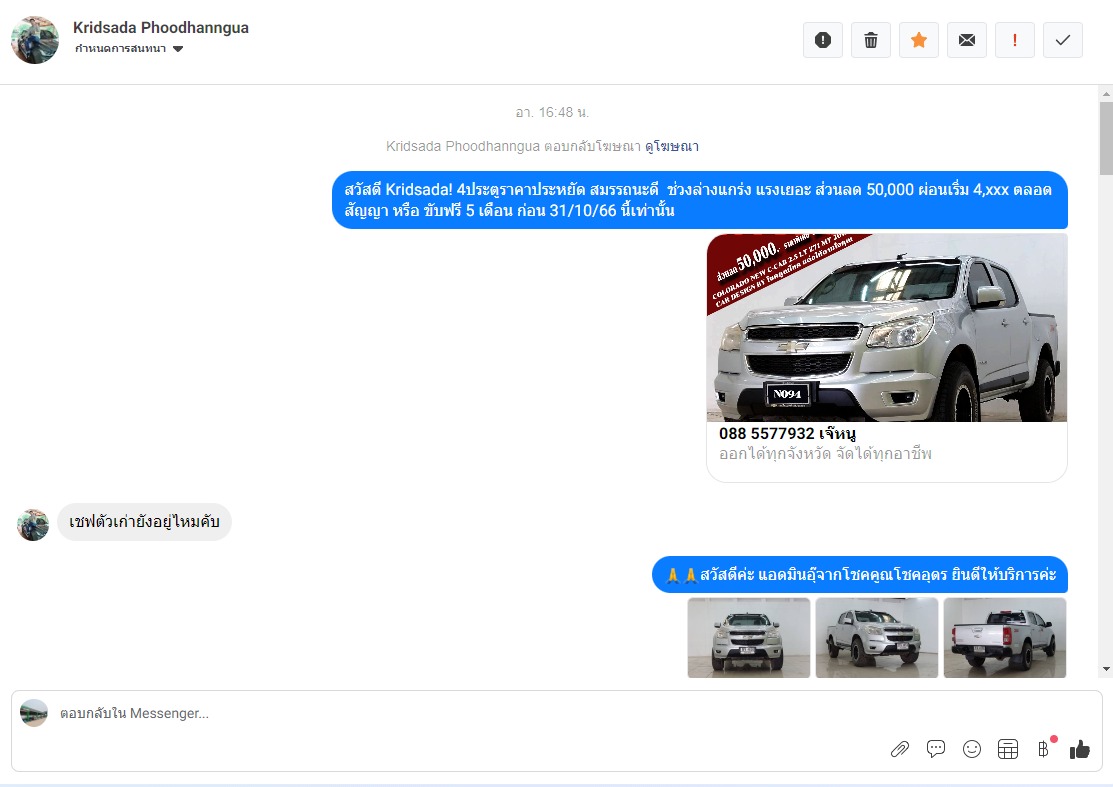Open Kridsada Phoodhanngua profile picture

pyautogui.click(x=35, y=40)
